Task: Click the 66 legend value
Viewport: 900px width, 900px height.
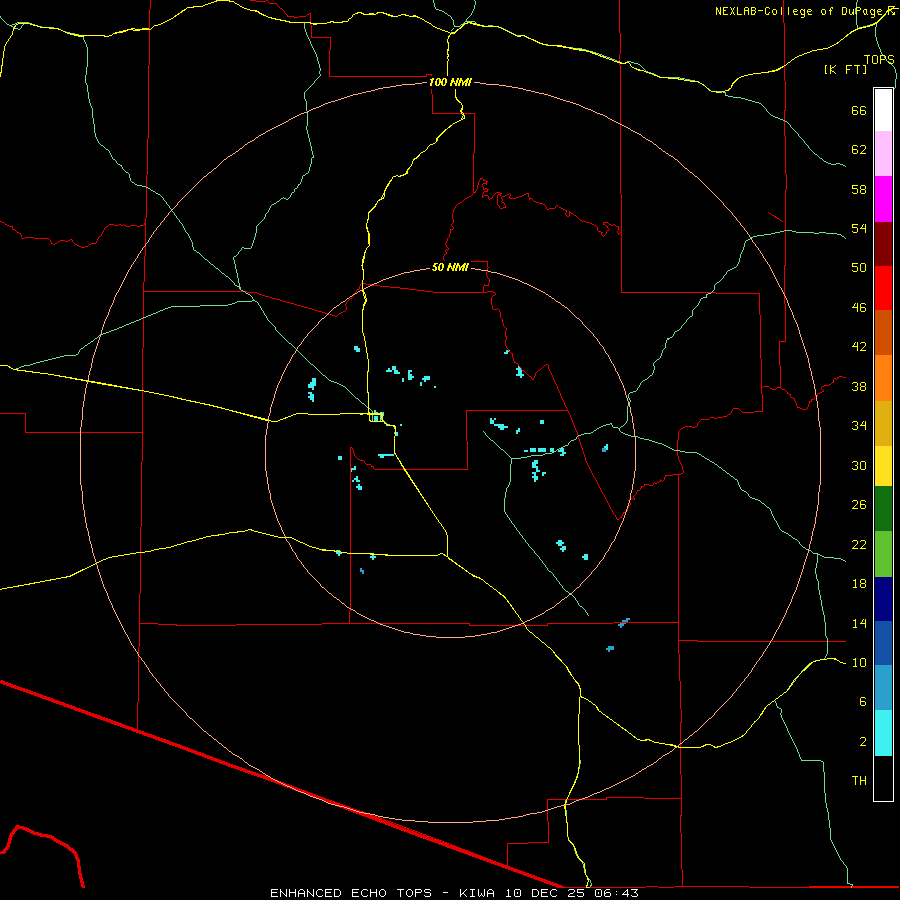Action: [x=859, y=110]
